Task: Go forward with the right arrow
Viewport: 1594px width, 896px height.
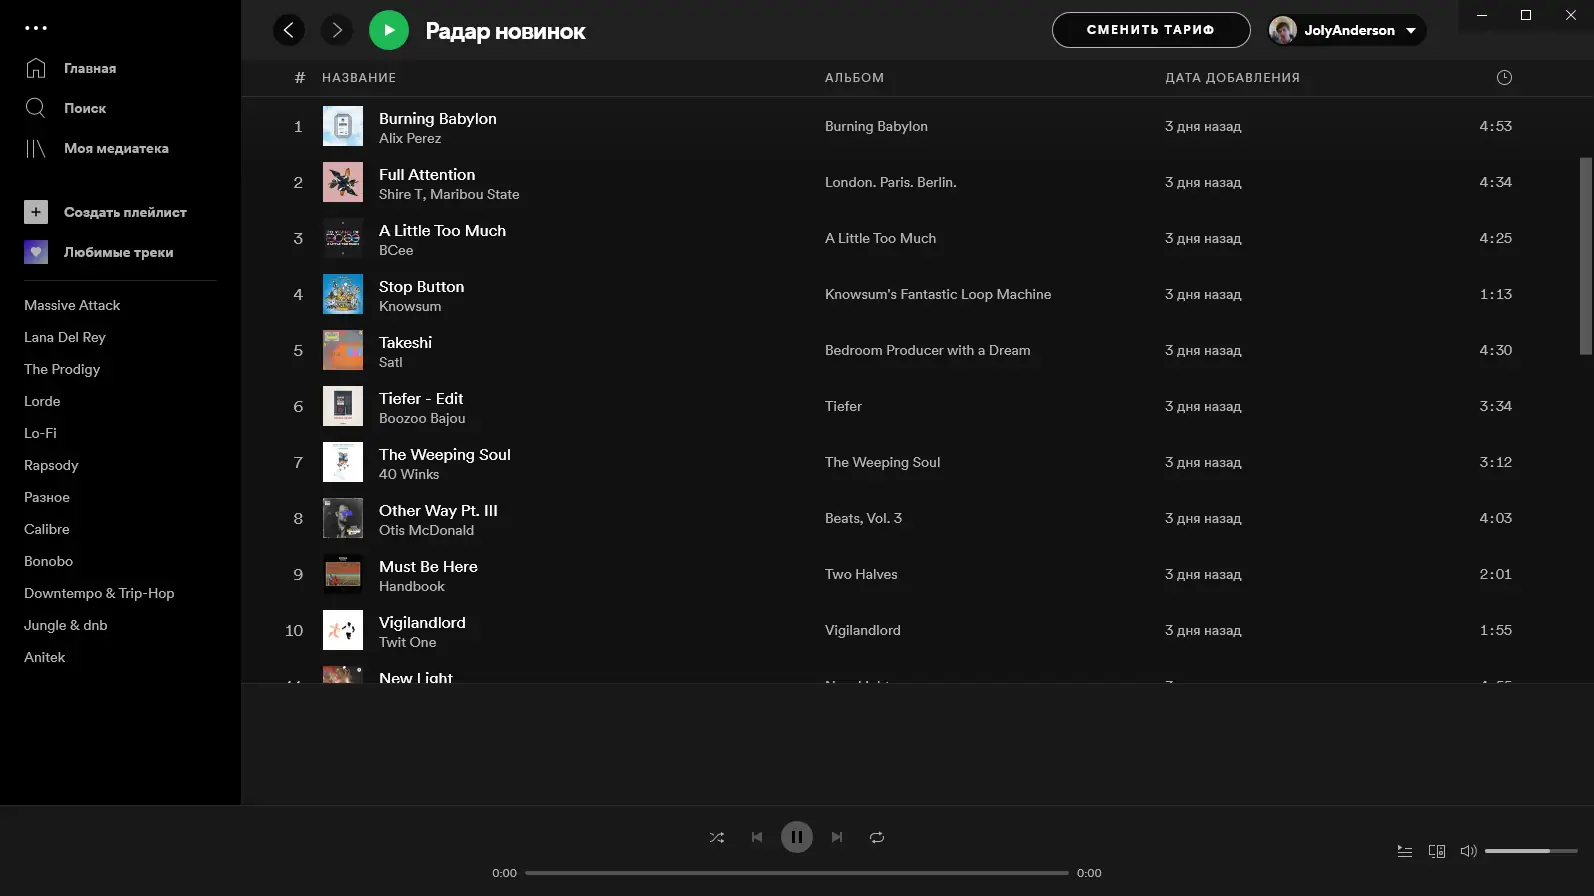Action: click(337, 30)
